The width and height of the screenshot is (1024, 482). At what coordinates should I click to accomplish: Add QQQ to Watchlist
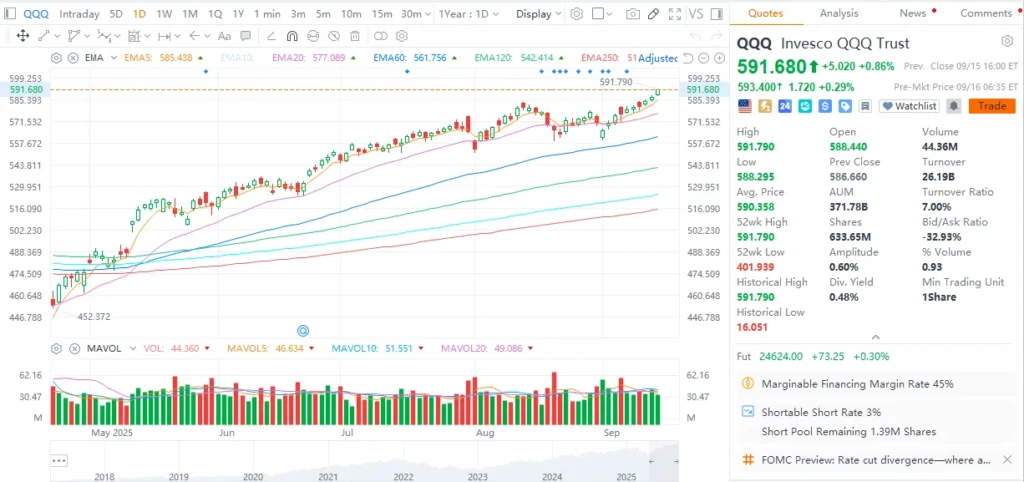click(909, 106)
